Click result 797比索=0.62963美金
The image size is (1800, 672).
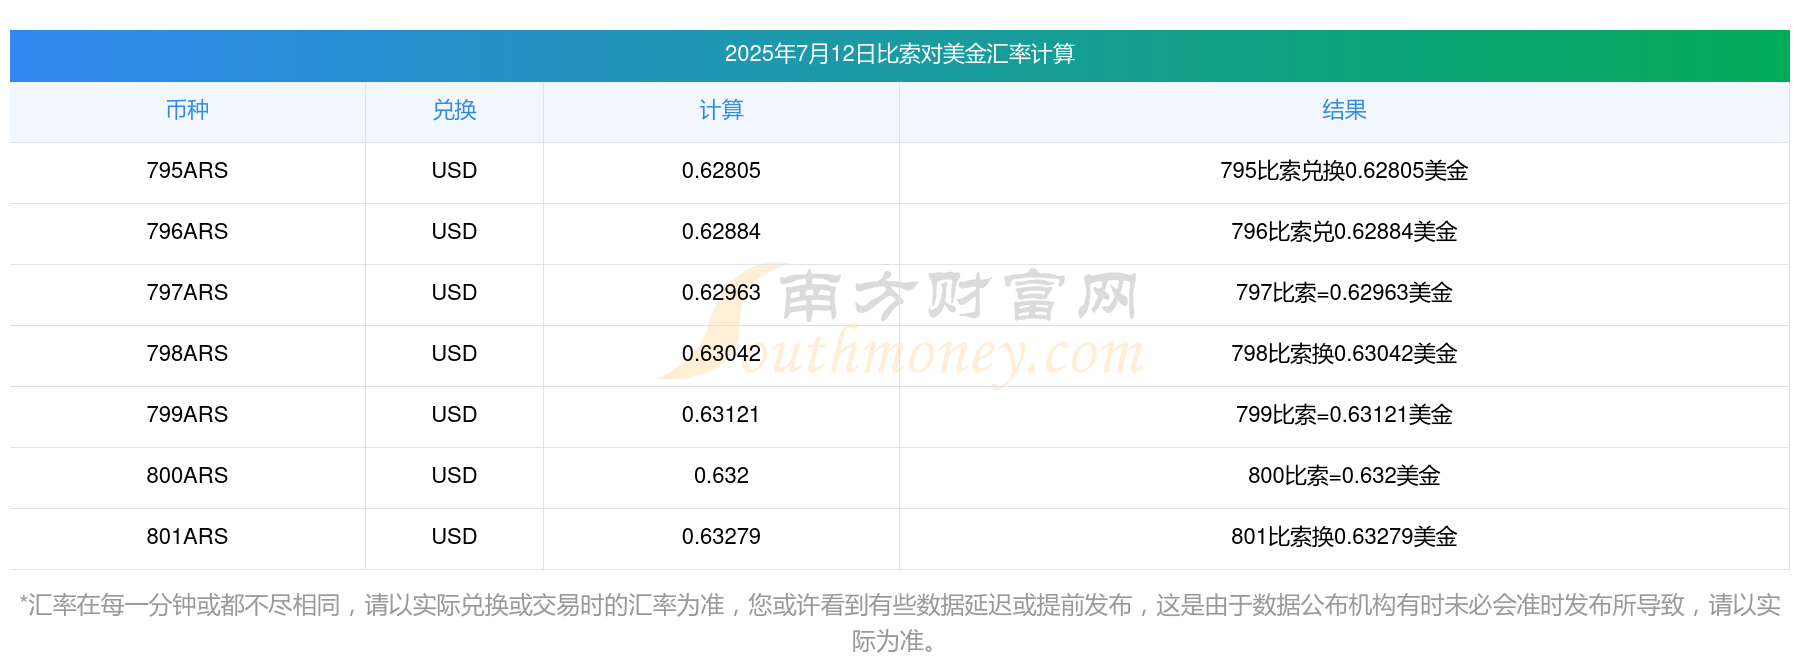point(1344,293)
